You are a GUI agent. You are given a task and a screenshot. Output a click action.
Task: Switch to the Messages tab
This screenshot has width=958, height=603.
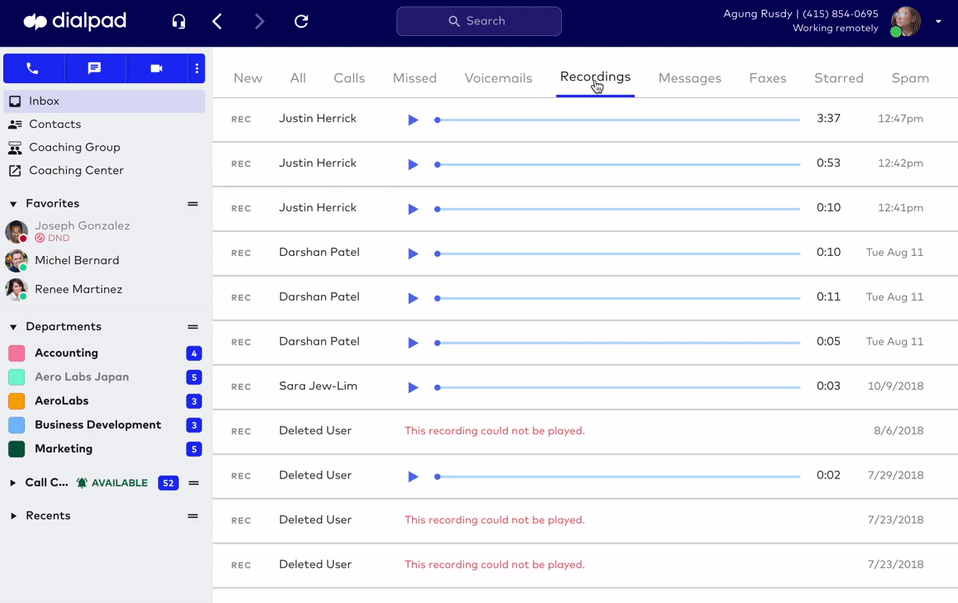[690, 78]
